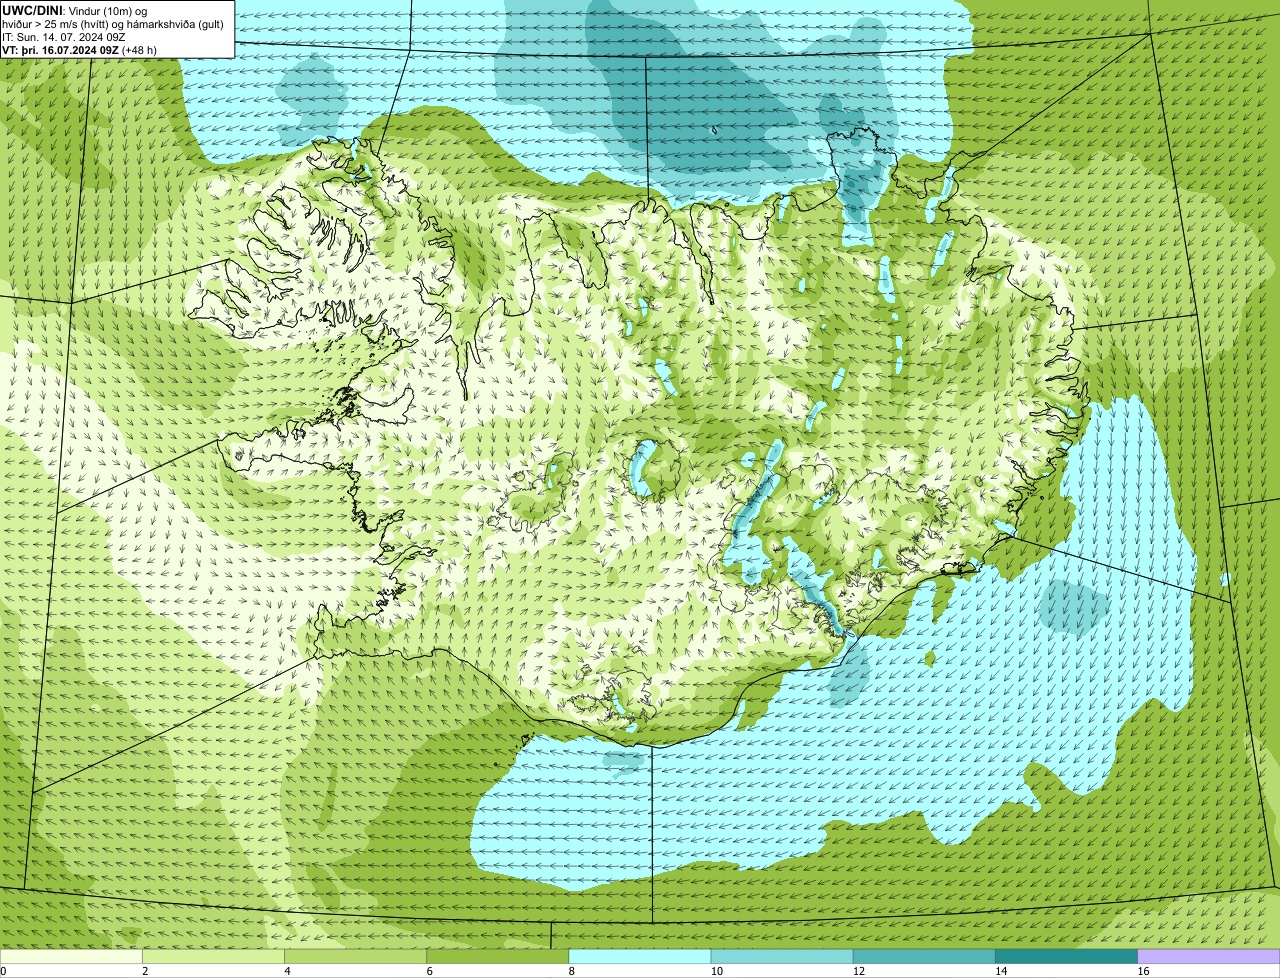
Task: Click the "IT: Sun. 14. 07. 2024 09Z" line
Action: coord(64,36)
